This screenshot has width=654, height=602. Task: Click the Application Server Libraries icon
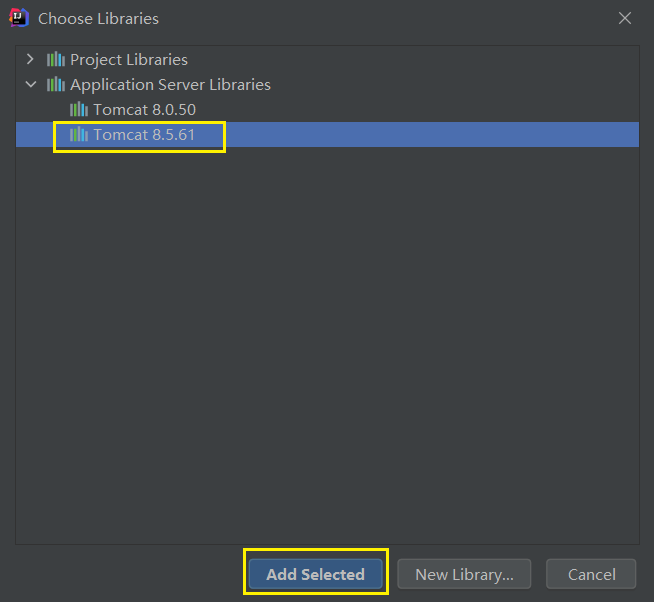[x=55, y=85]
